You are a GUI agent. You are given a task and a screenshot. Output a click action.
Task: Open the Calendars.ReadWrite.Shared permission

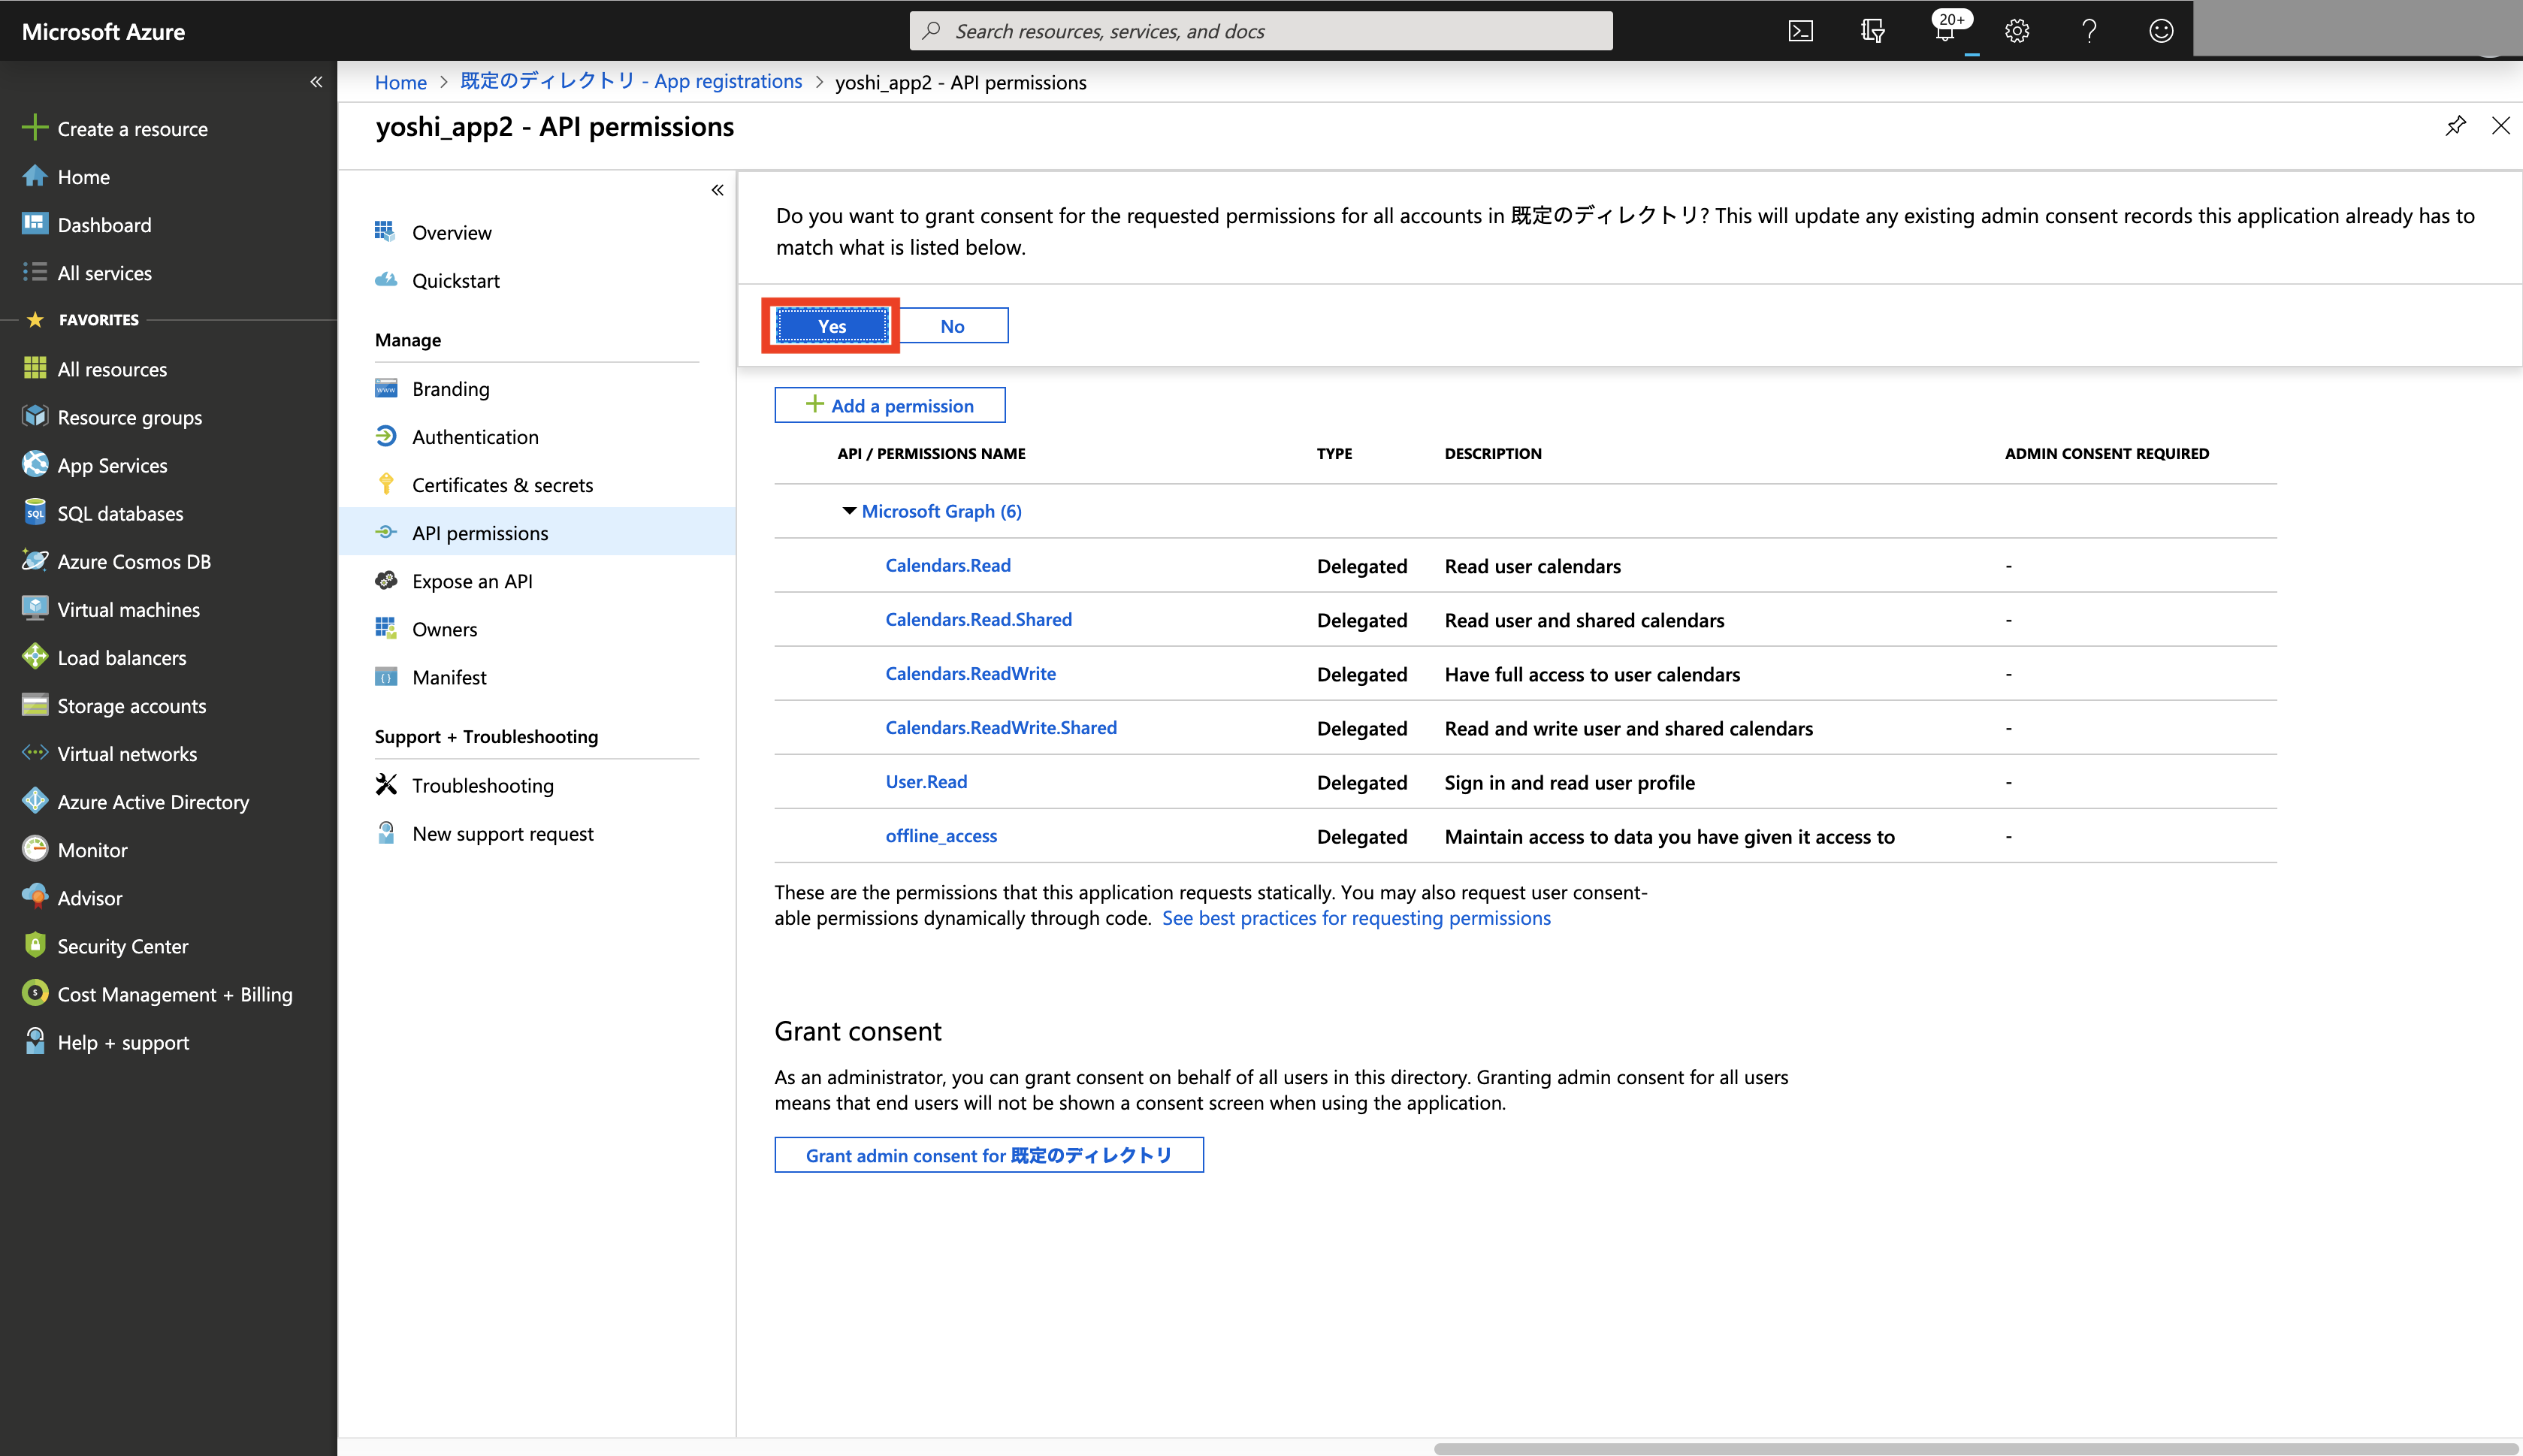point(1001,727)
